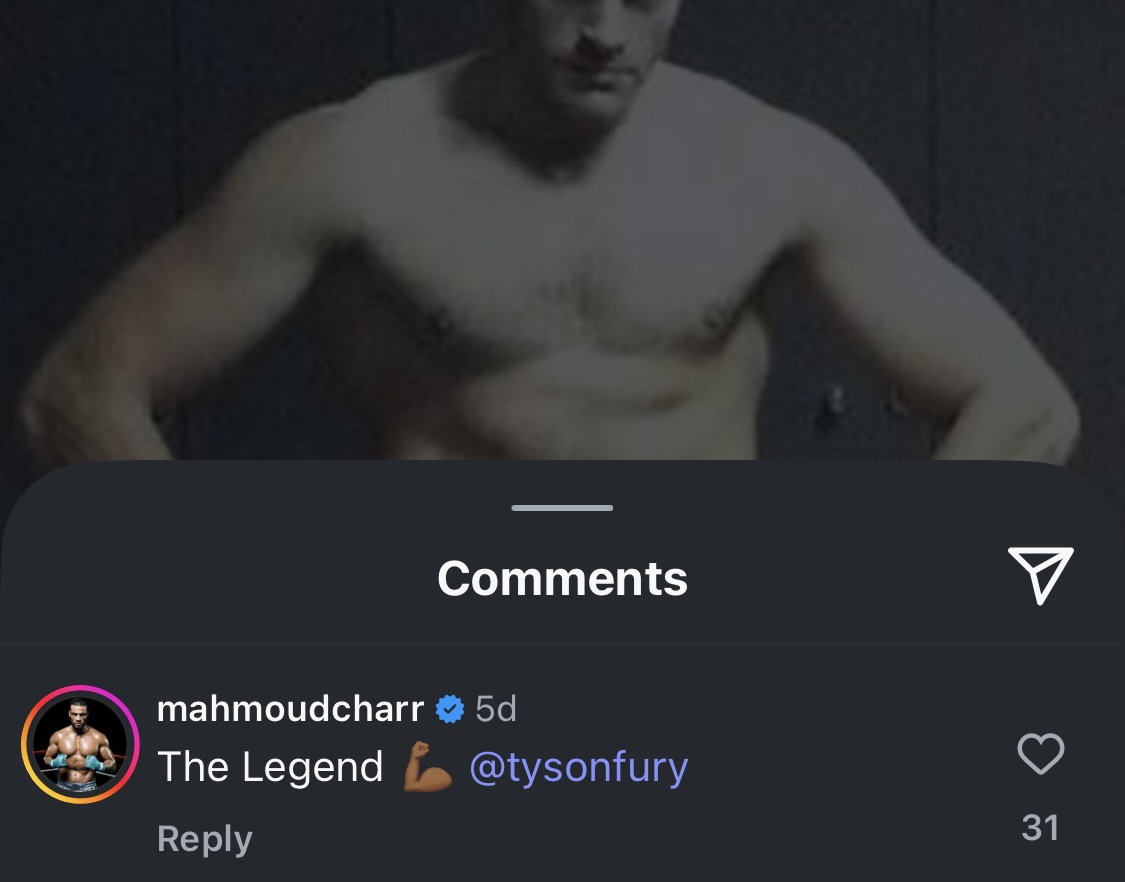Like mahmoudcharr's comment with the heart
The width and height of the screenshot is (1125, 882).
(x=1040, y=754)
